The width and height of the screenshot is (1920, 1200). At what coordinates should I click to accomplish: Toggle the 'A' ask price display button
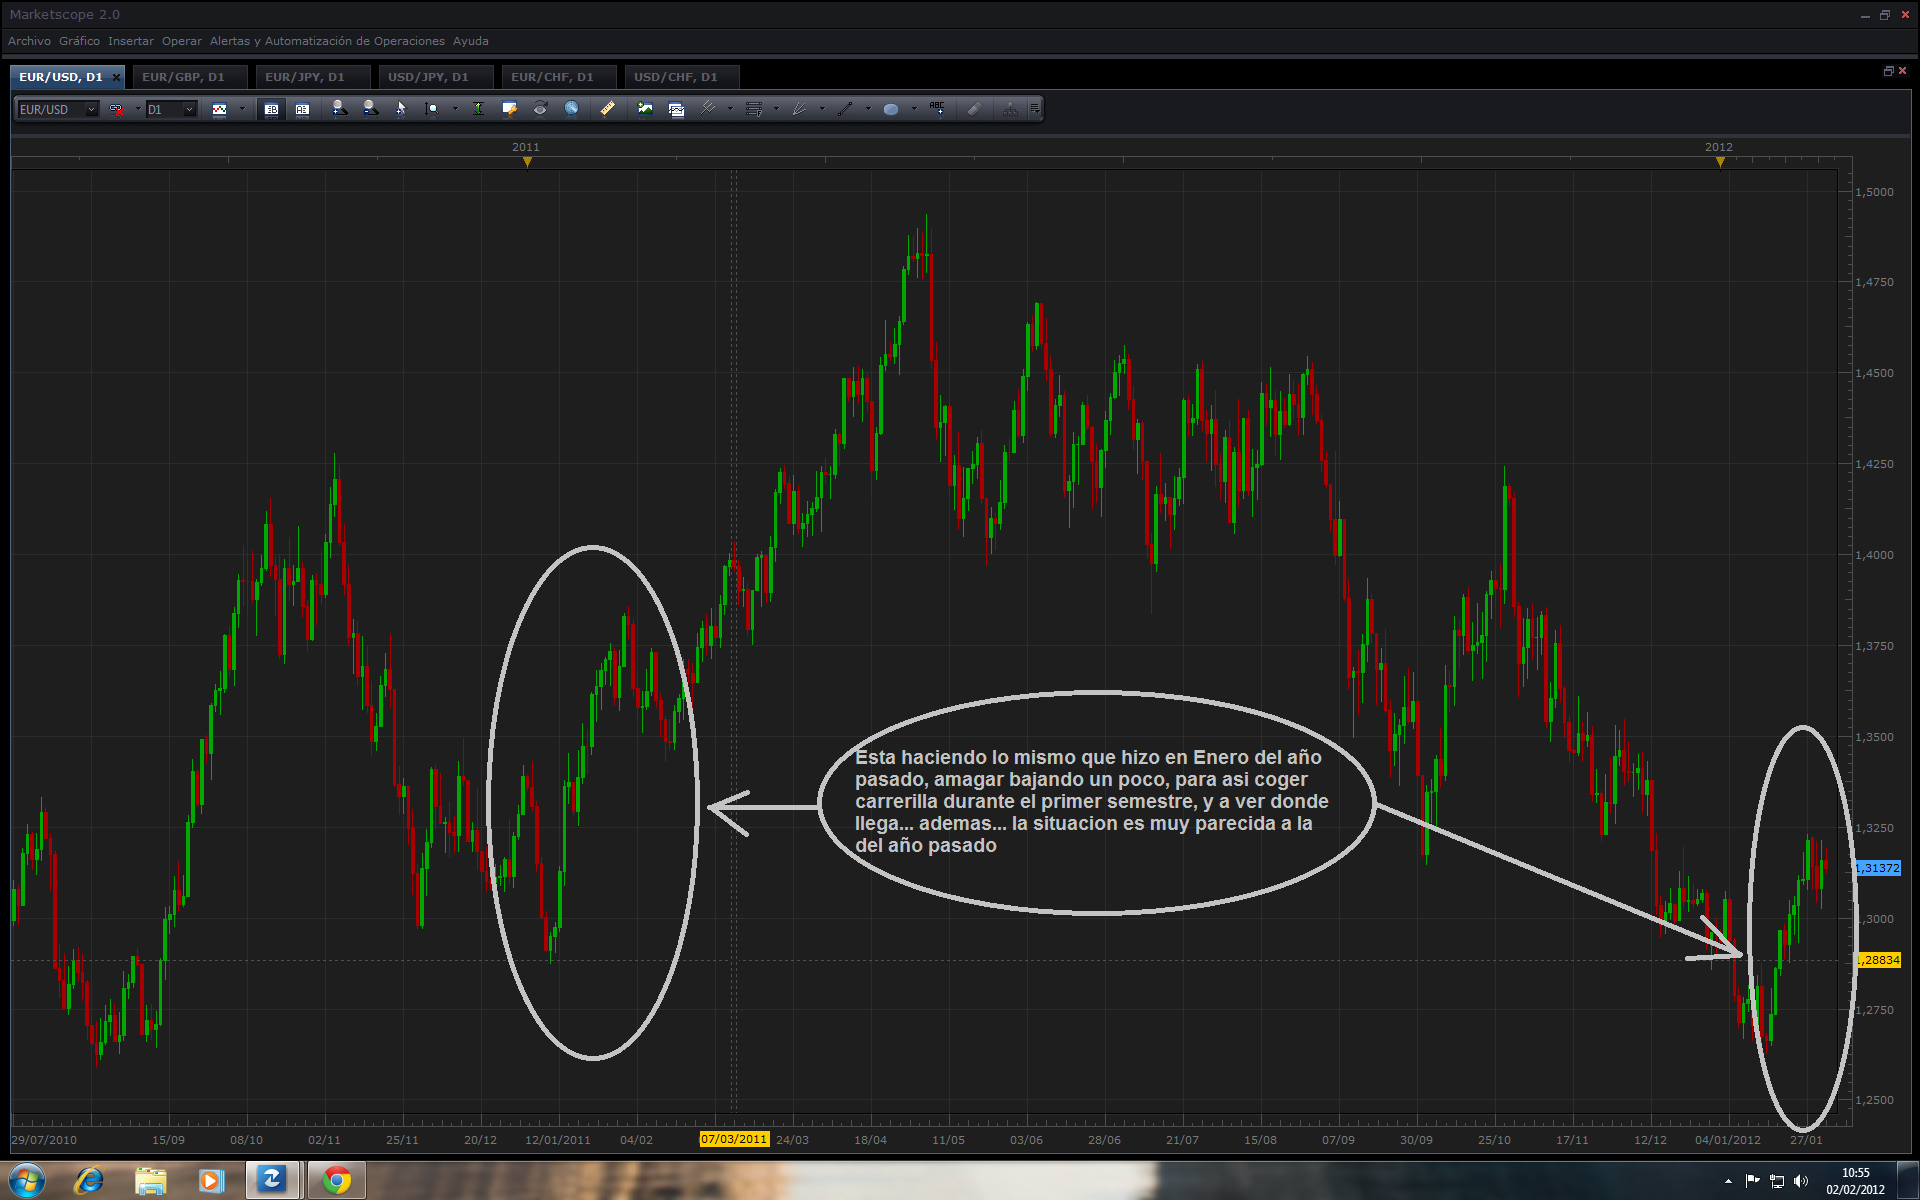pos(302,109)
